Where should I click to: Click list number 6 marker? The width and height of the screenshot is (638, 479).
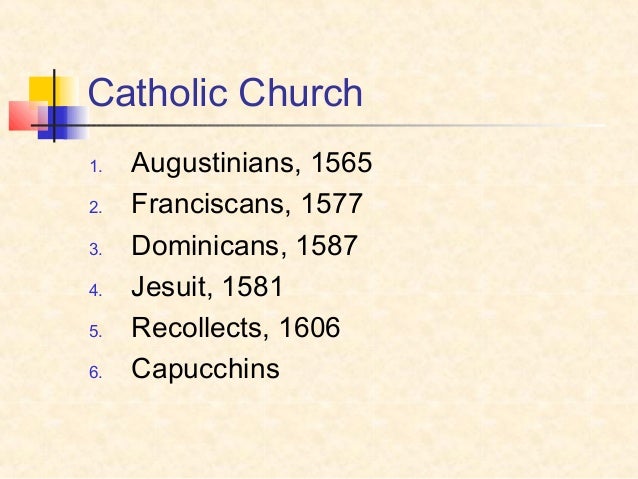coord(96,372)
